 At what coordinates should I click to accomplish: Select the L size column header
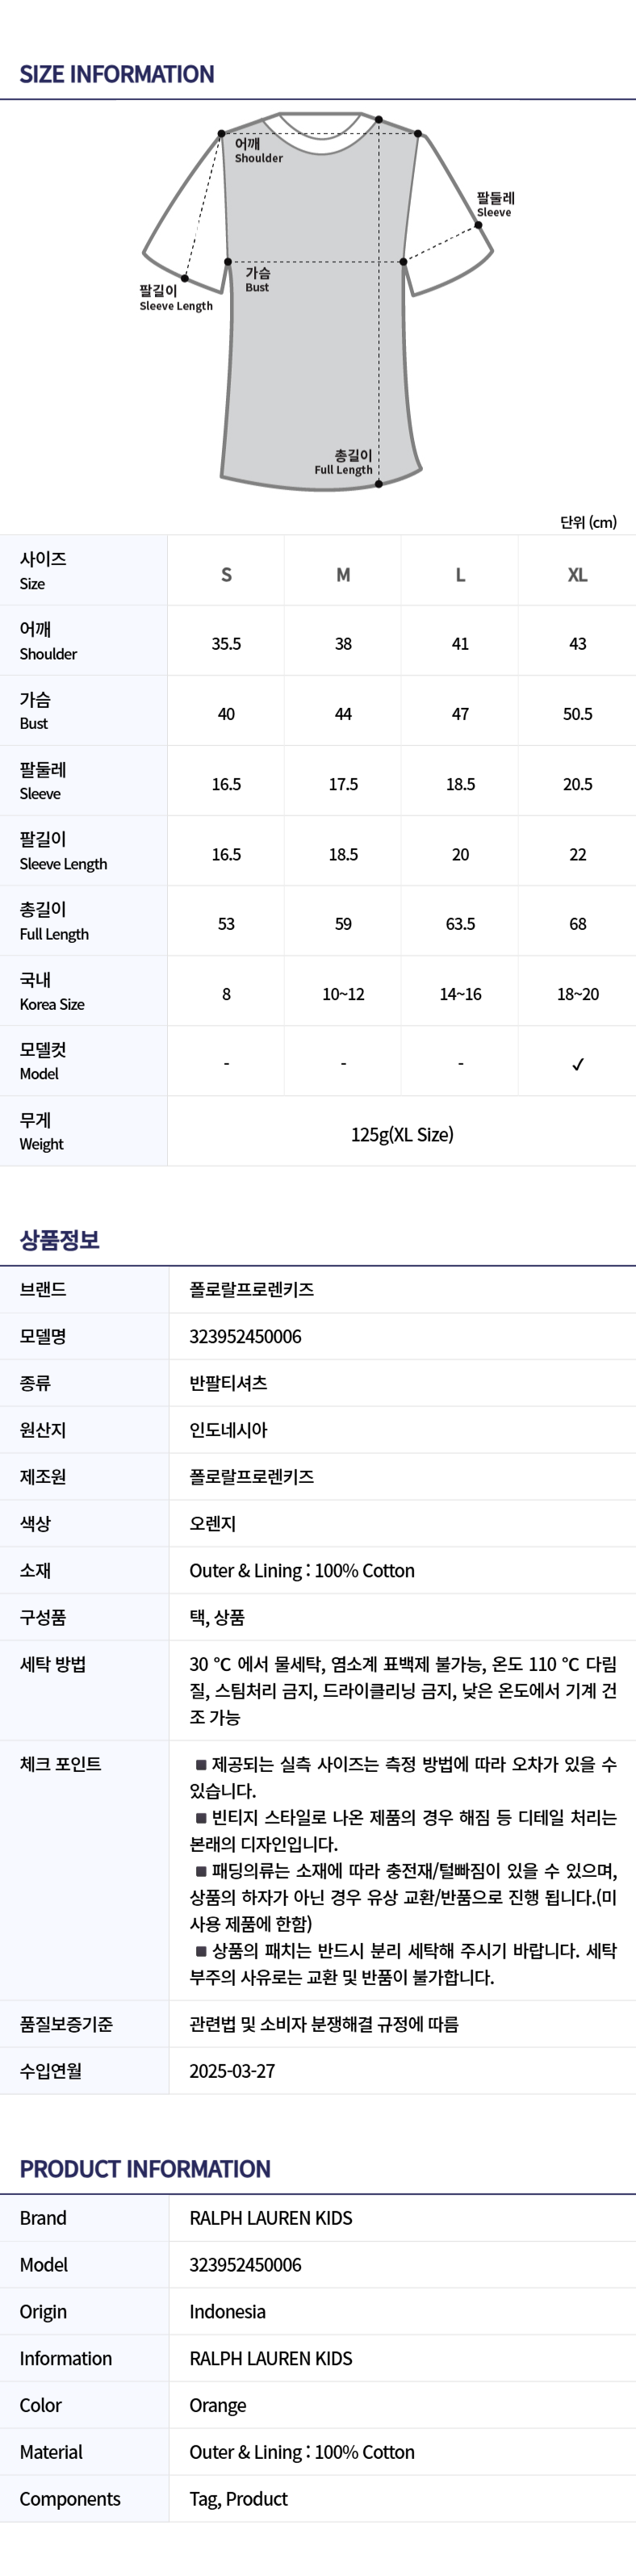460,574
